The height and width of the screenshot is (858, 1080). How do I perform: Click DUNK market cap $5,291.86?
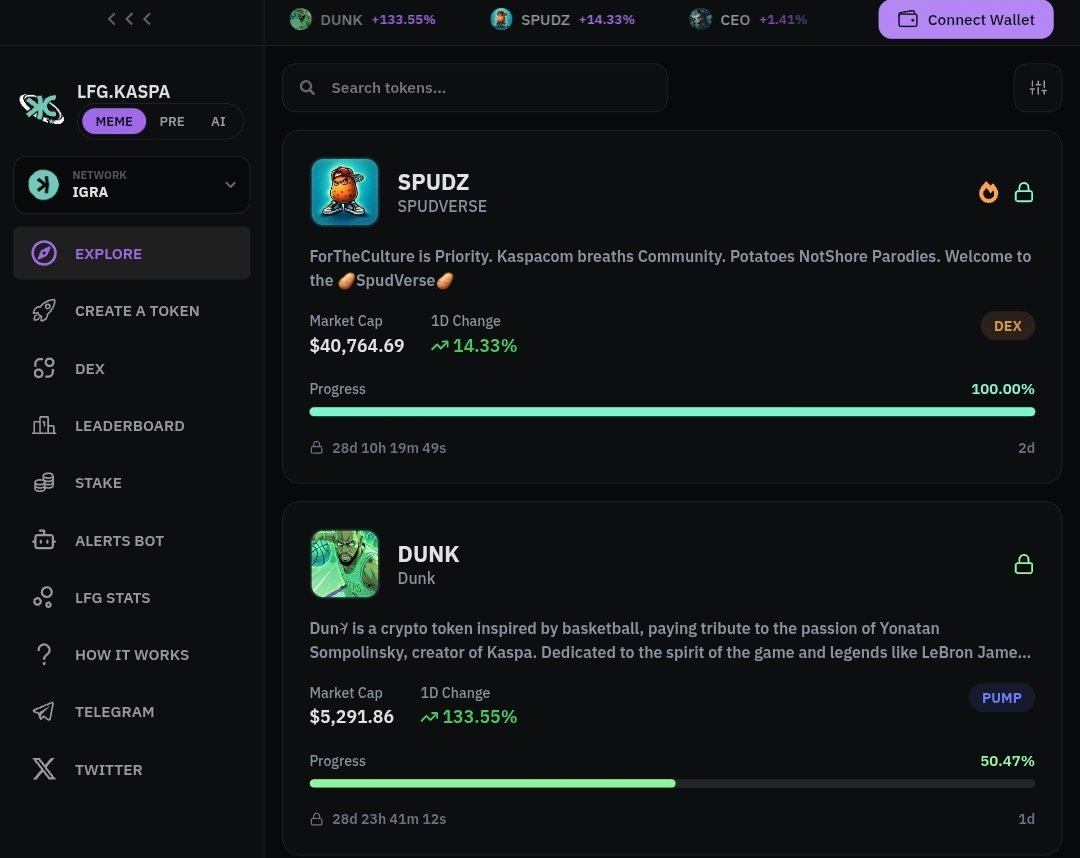(x=351, y=717)
